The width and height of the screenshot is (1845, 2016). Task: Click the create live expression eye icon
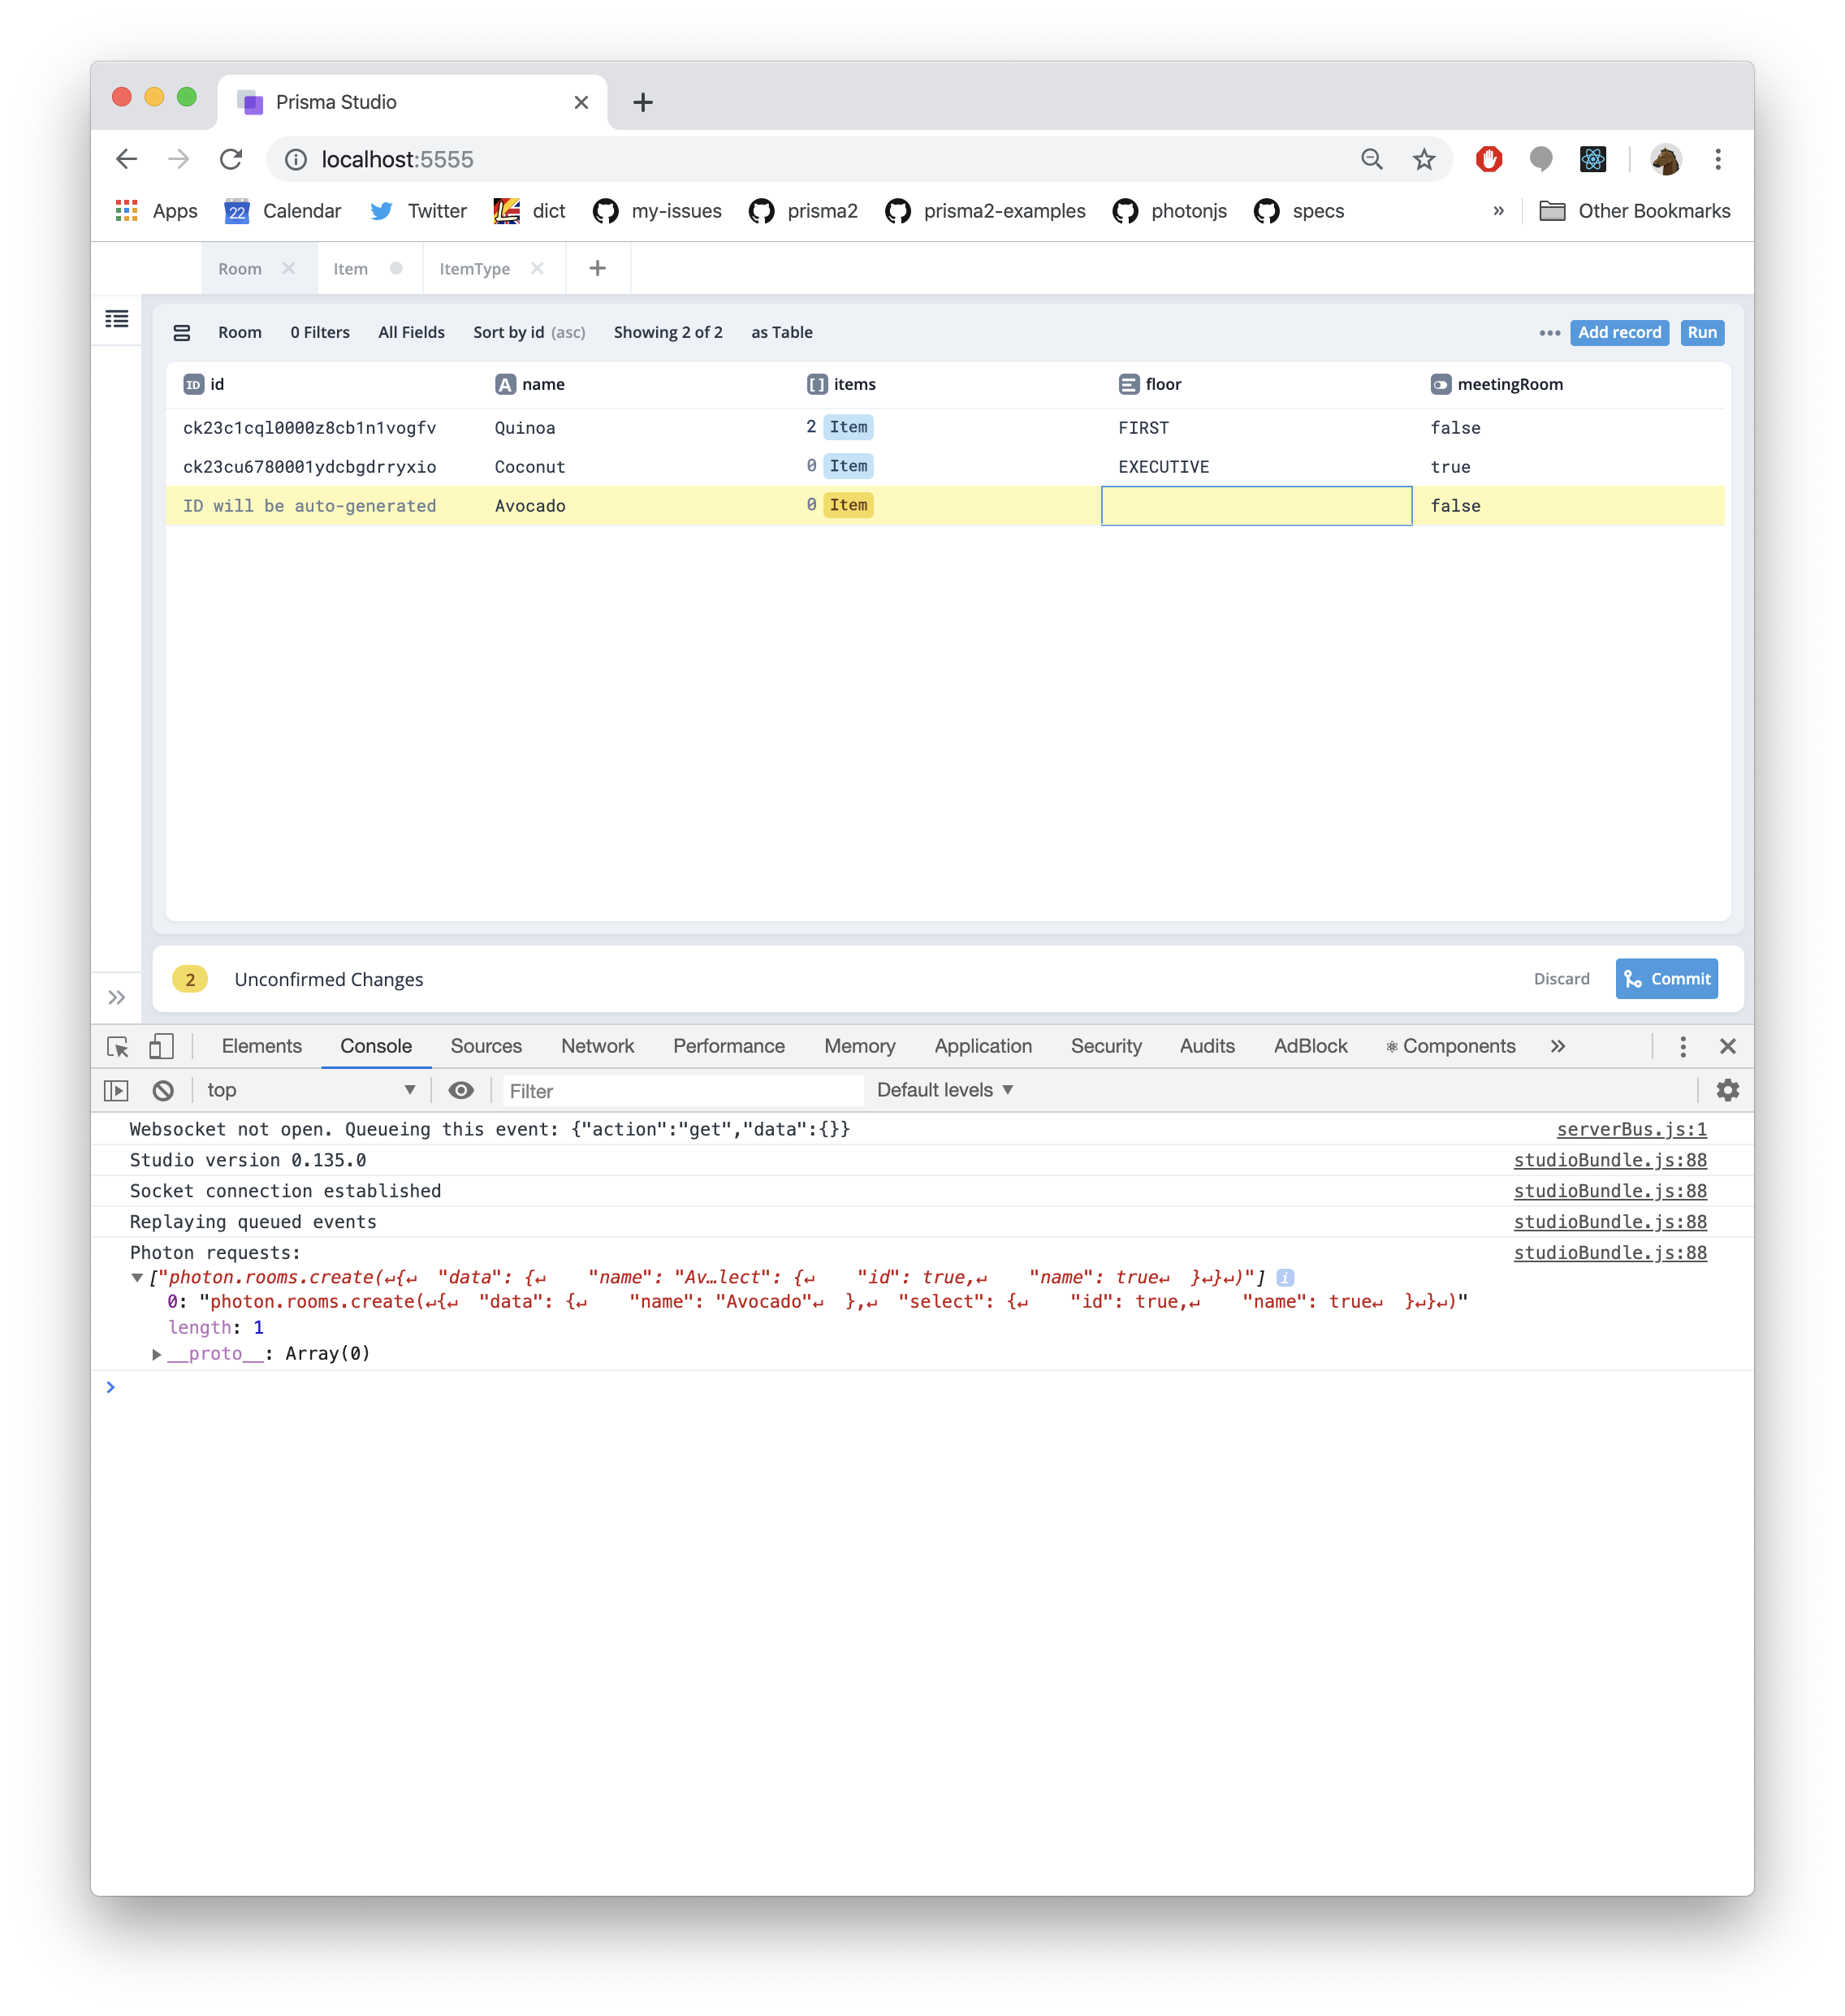click(461, 1090)
